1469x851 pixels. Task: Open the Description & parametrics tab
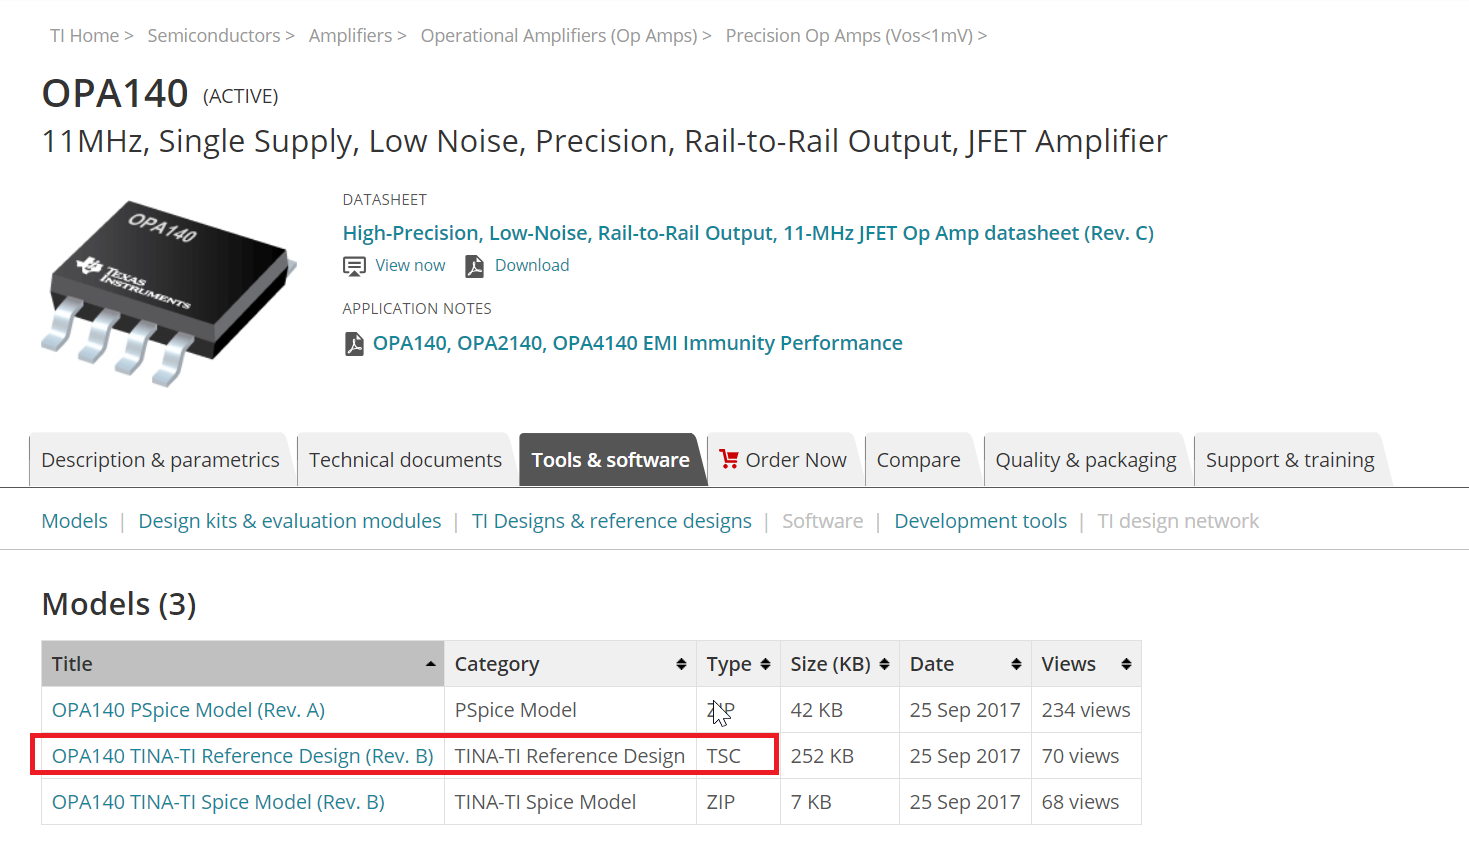point(160,460)
